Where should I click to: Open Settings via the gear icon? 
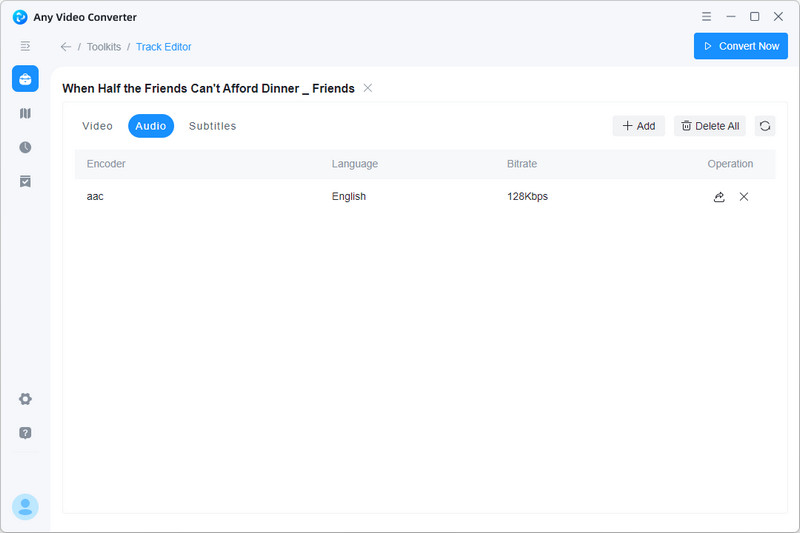tap(25, 399)
